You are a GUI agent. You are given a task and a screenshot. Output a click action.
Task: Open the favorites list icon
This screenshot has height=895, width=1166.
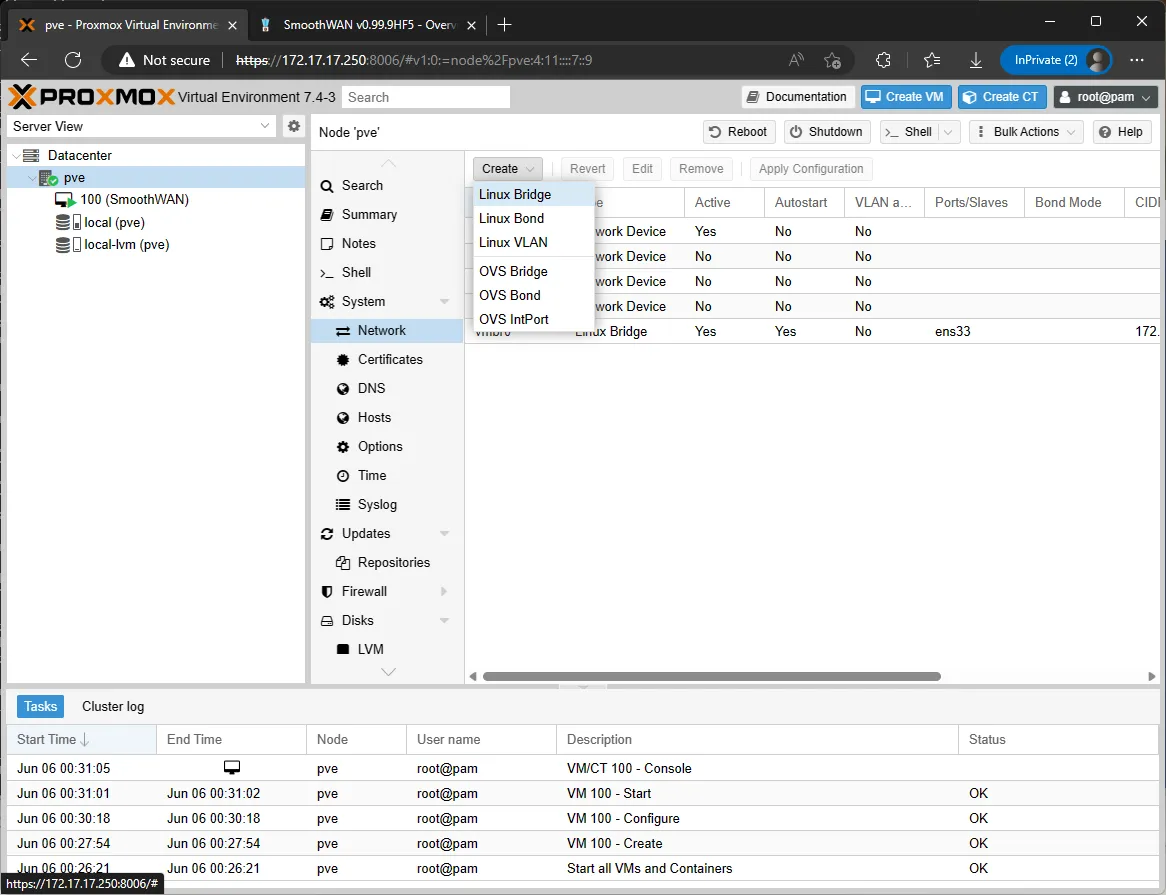pyautogui.click(x=932, y=60)
